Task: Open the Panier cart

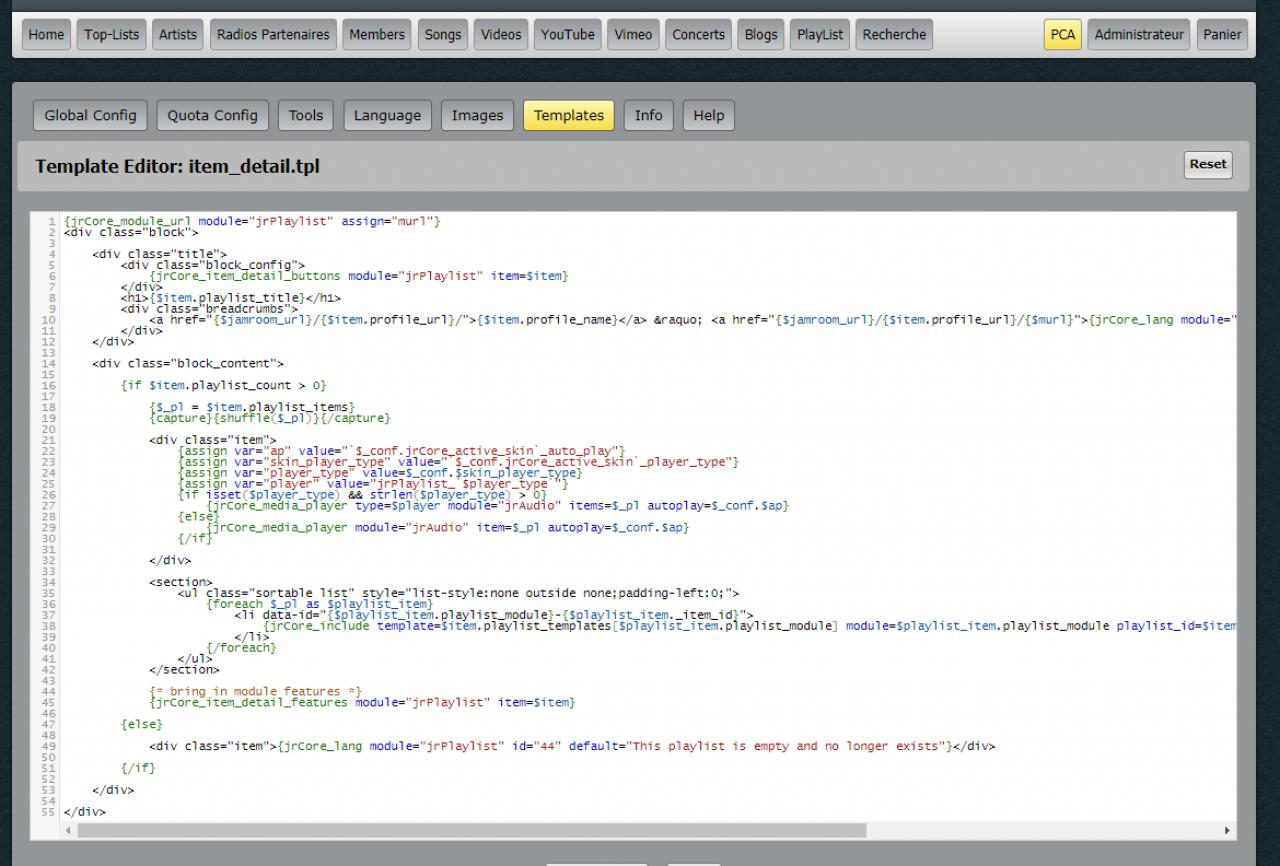Action: (1222, 34)
